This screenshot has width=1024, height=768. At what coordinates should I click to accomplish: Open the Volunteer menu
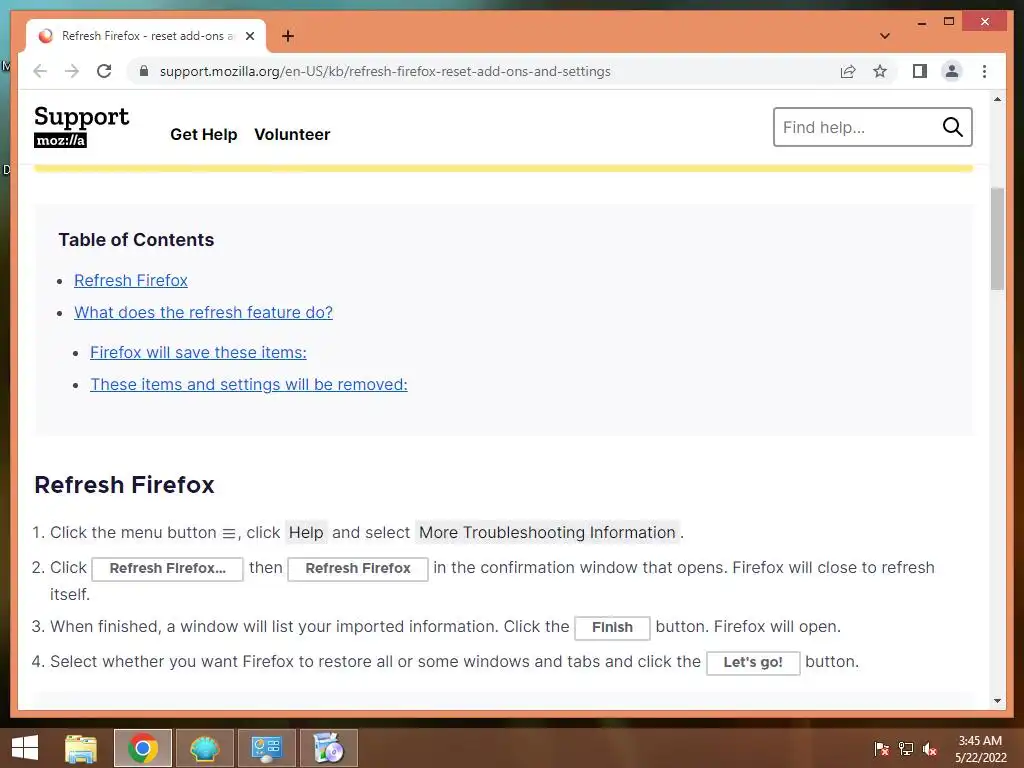tap(292, 134)
